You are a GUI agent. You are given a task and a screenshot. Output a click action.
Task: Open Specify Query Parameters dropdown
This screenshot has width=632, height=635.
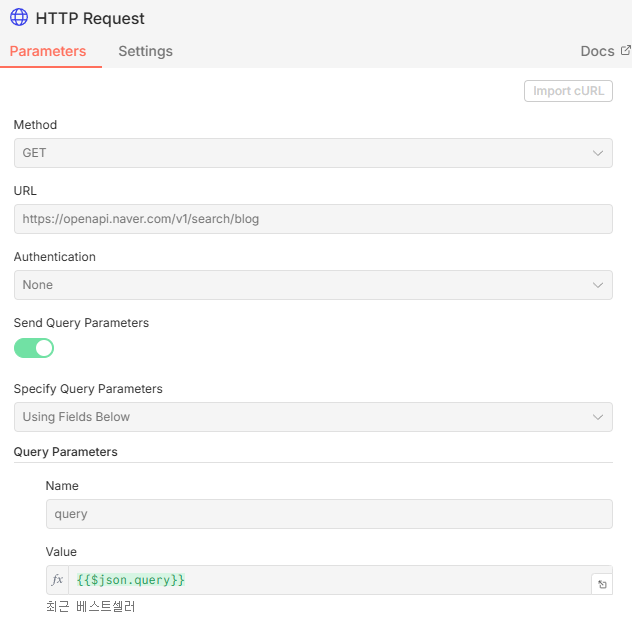[312, 417]
